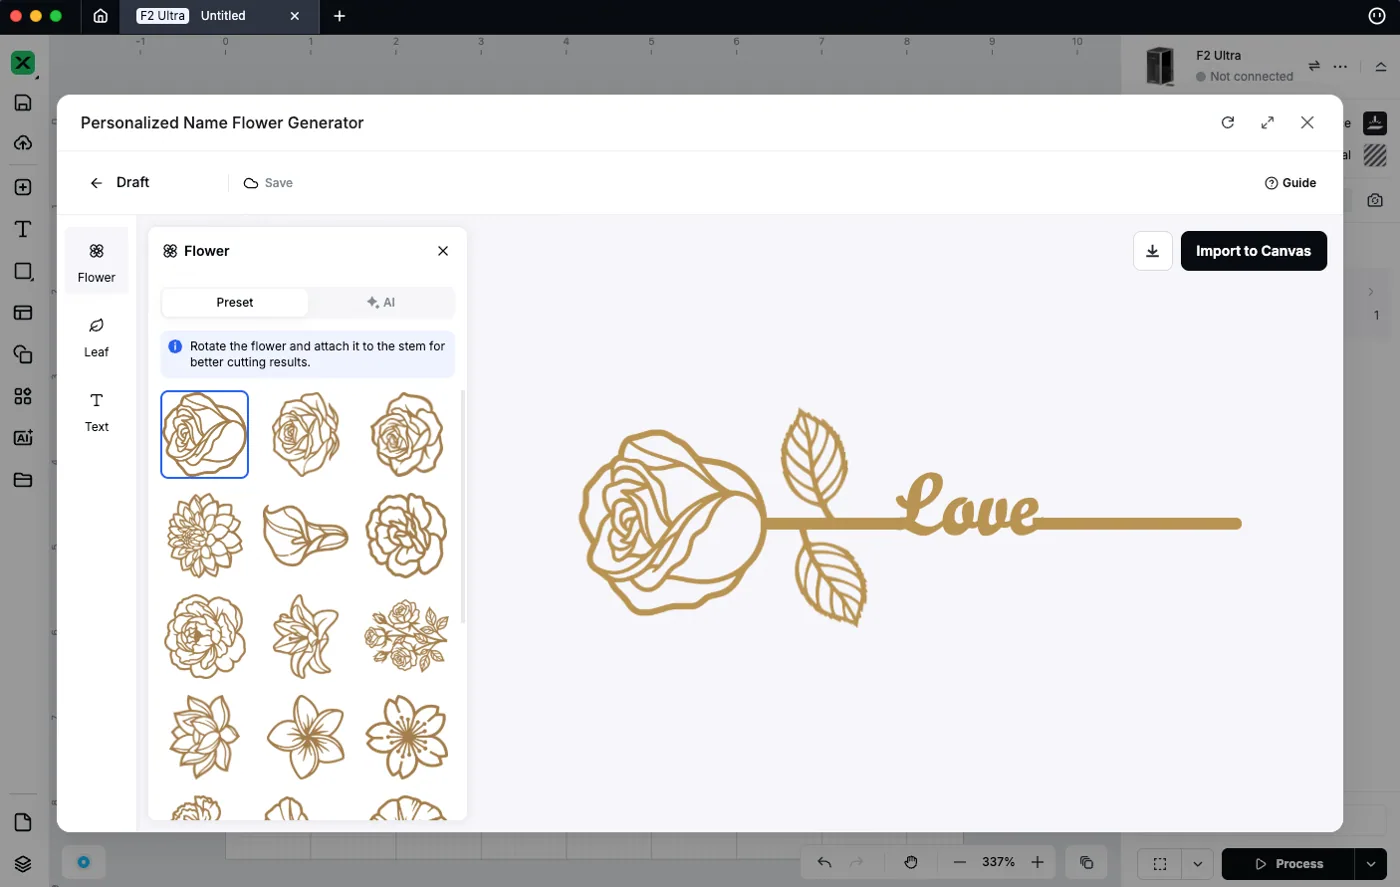1400x887 pixels.
Task: Open the Guide help link
Action: click(1290, 183)
